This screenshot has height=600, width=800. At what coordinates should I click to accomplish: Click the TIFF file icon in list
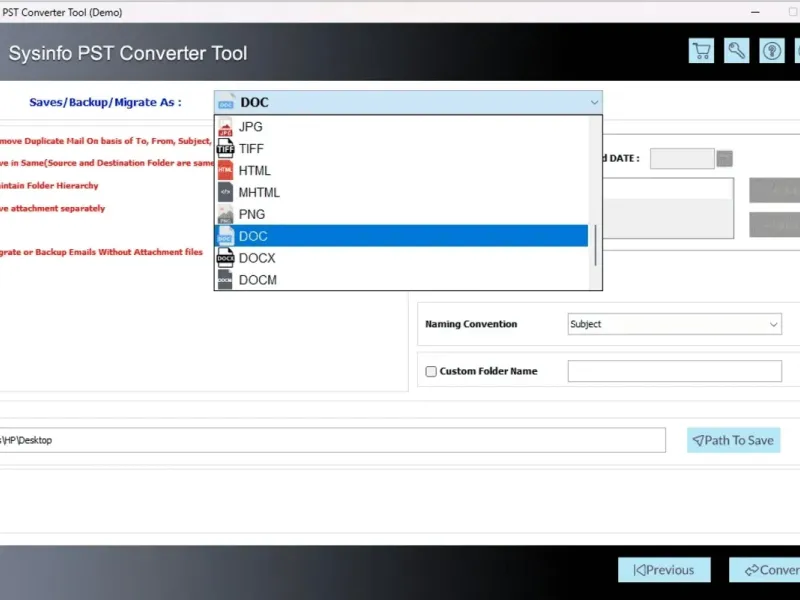[x=225, y=148]
